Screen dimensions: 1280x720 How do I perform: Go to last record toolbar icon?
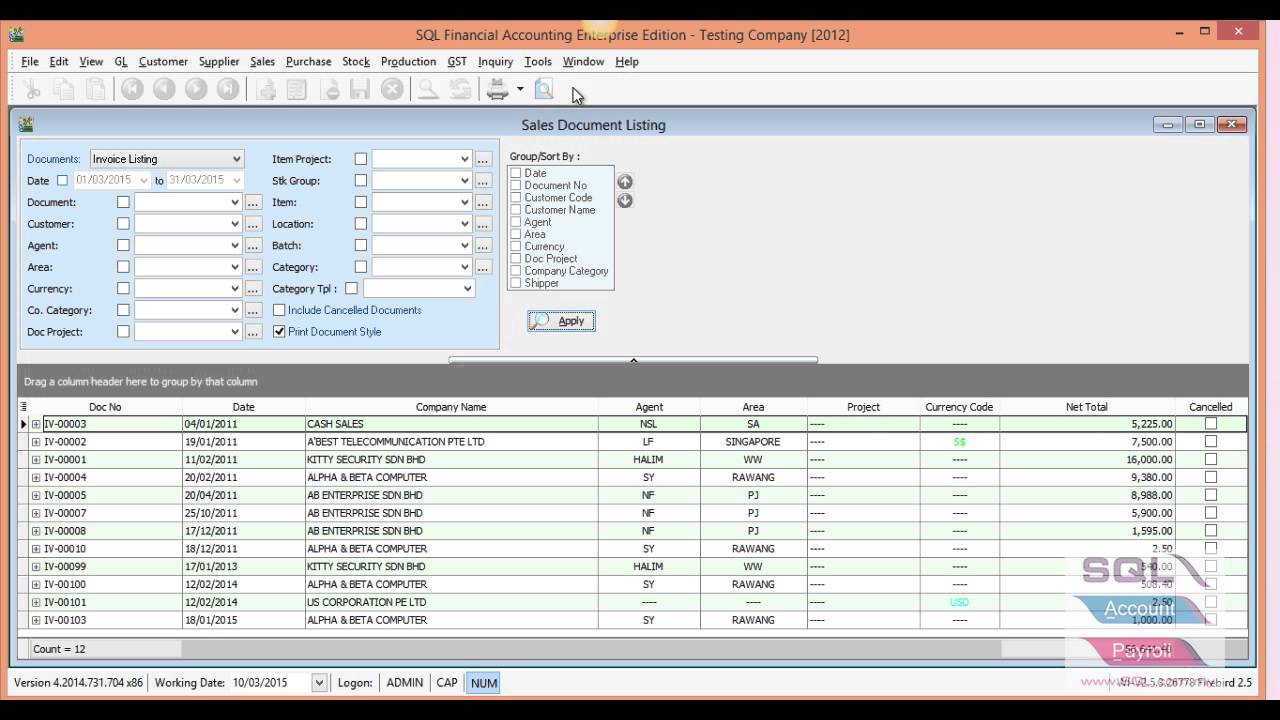coord(228,90)
